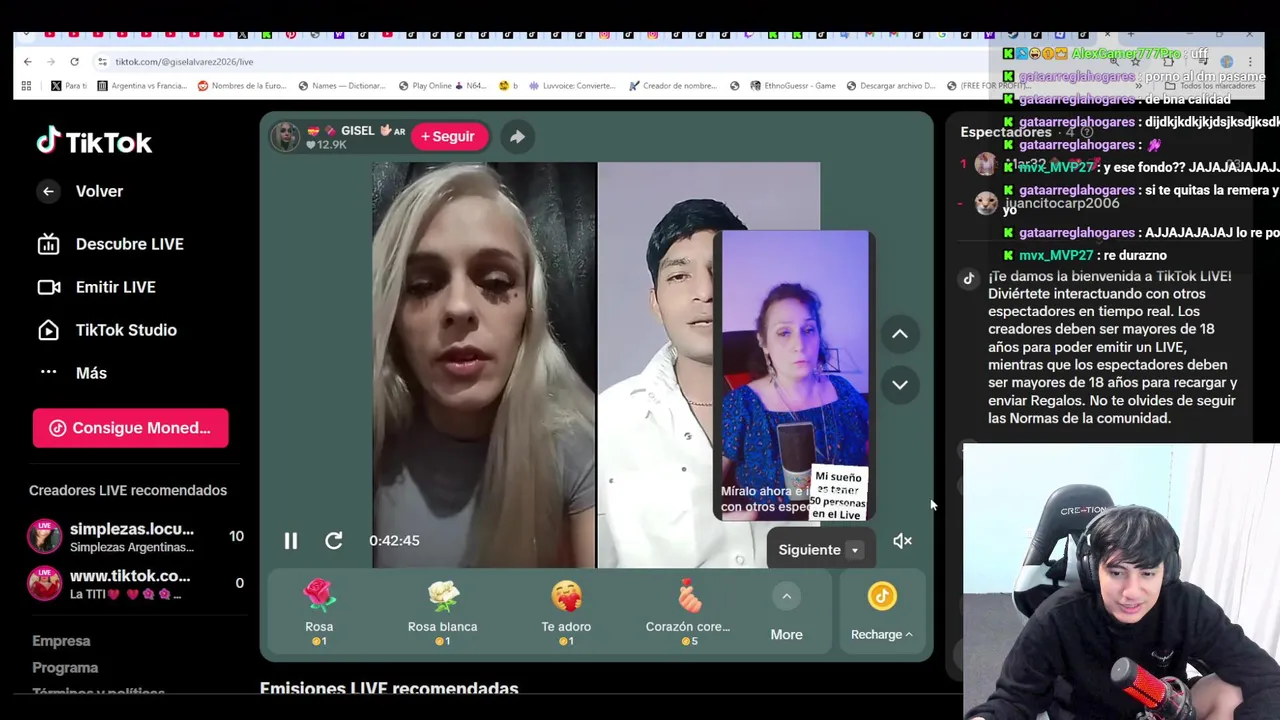Open the dropdown arrow next to Siguiente

pyautogui.click(x=855, y=550)
